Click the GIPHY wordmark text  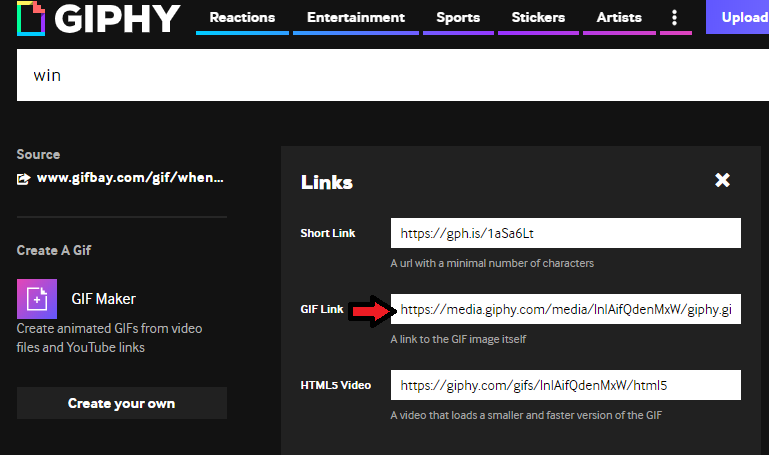(117, 19)
